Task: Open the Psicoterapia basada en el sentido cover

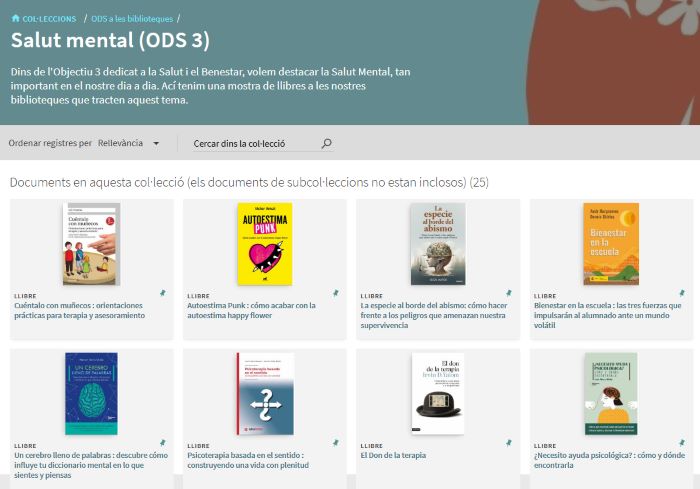Action: tap(265, 393)
